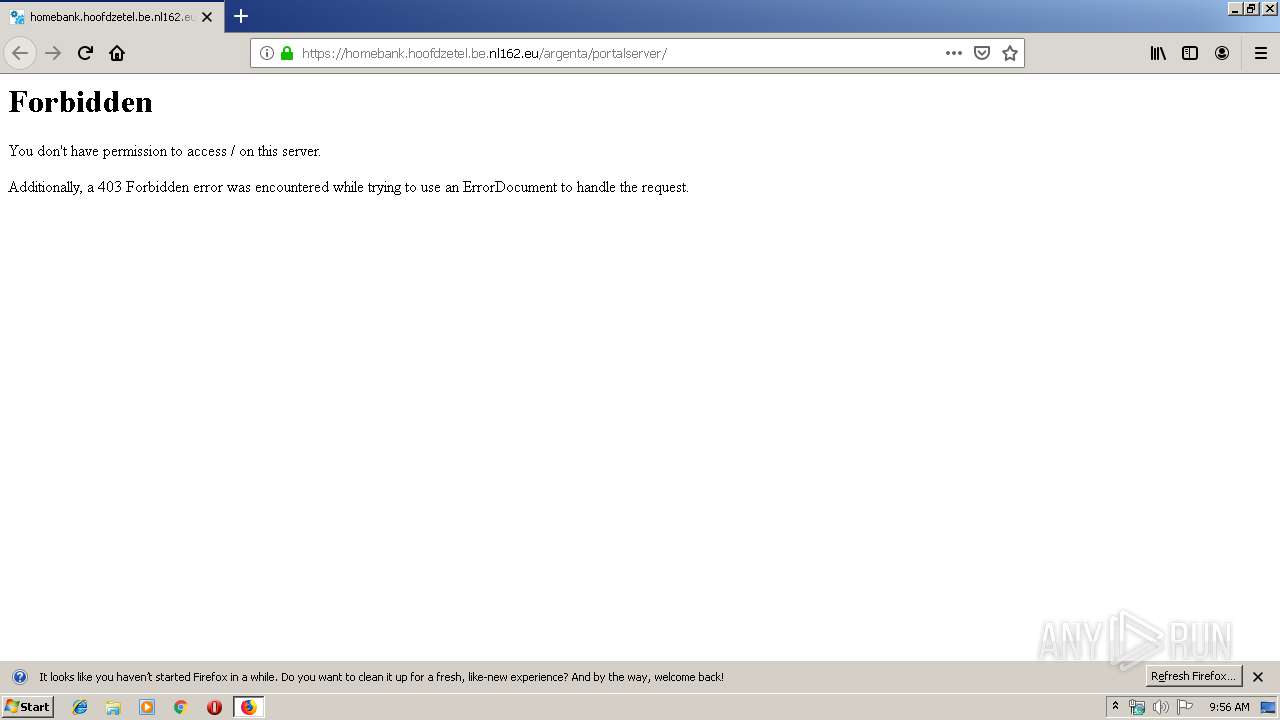Switch to Firefox taskbar button
This screenshot has height=720, width=1280.
[x=248, y=707]
